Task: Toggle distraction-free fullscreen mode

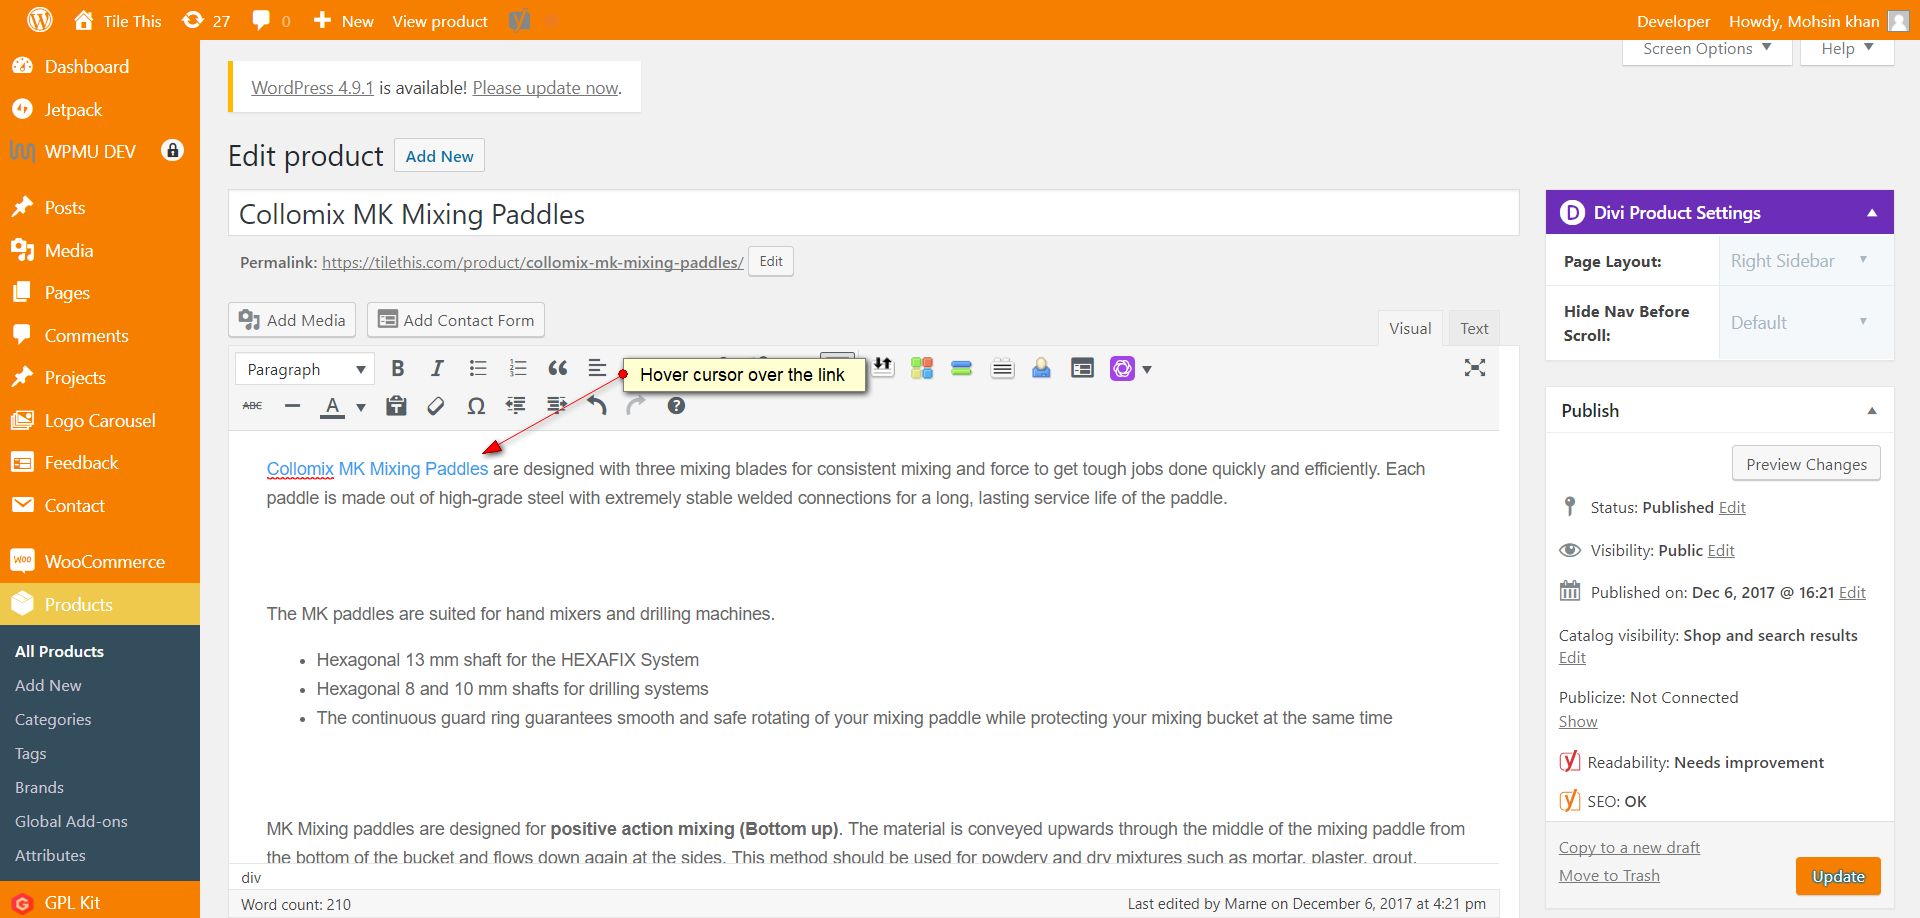Action: pos(1475,368)
